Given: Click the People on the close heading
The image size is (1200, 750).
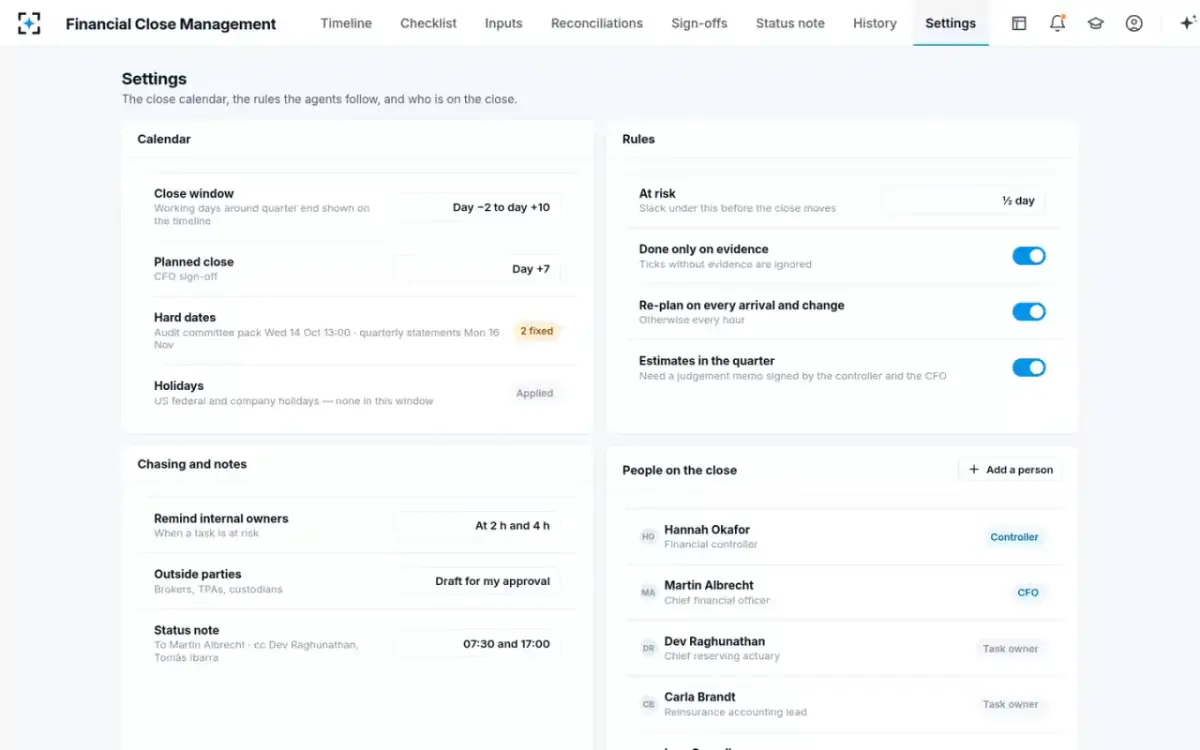Looking at the screenshot, I should point(680,470).
